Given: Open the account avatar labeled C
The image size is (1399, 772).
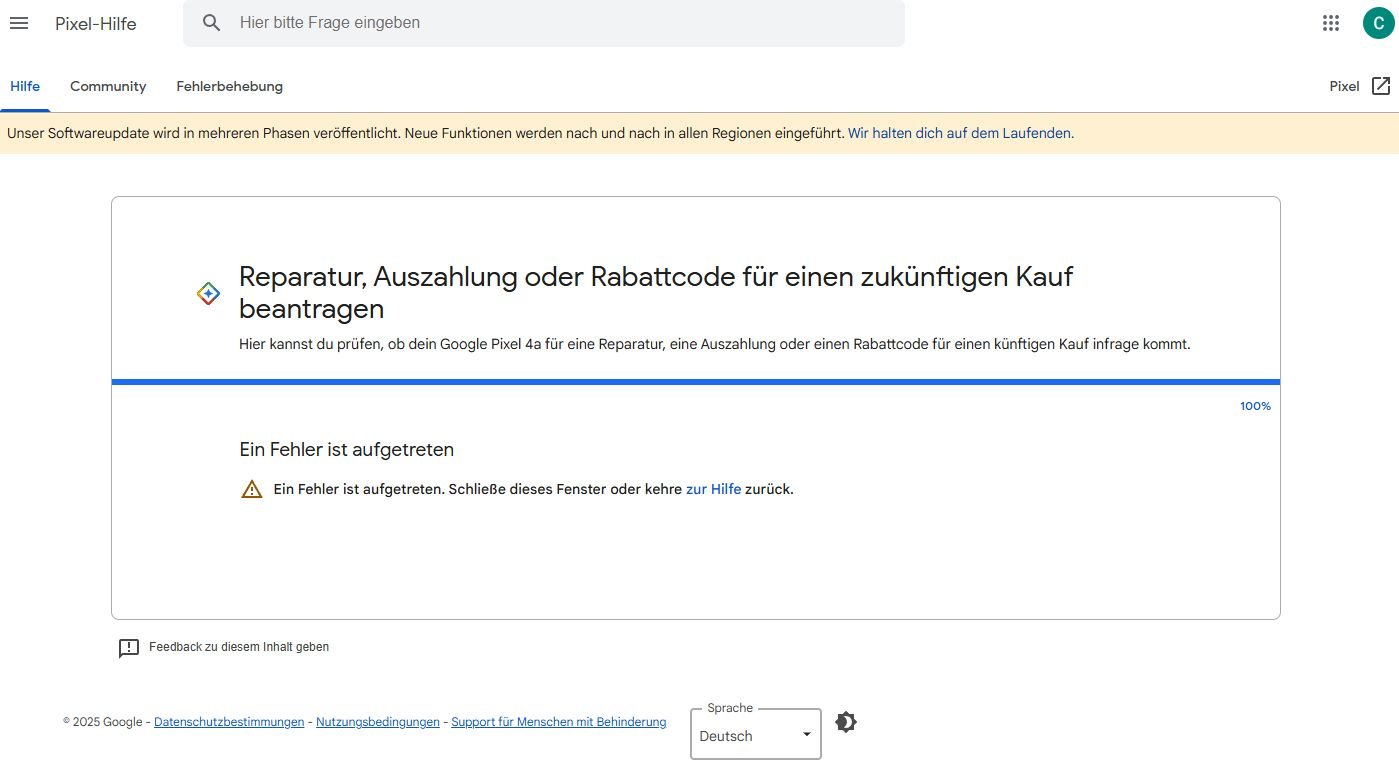Looking at the screenshot, I should coord(1377,23).
